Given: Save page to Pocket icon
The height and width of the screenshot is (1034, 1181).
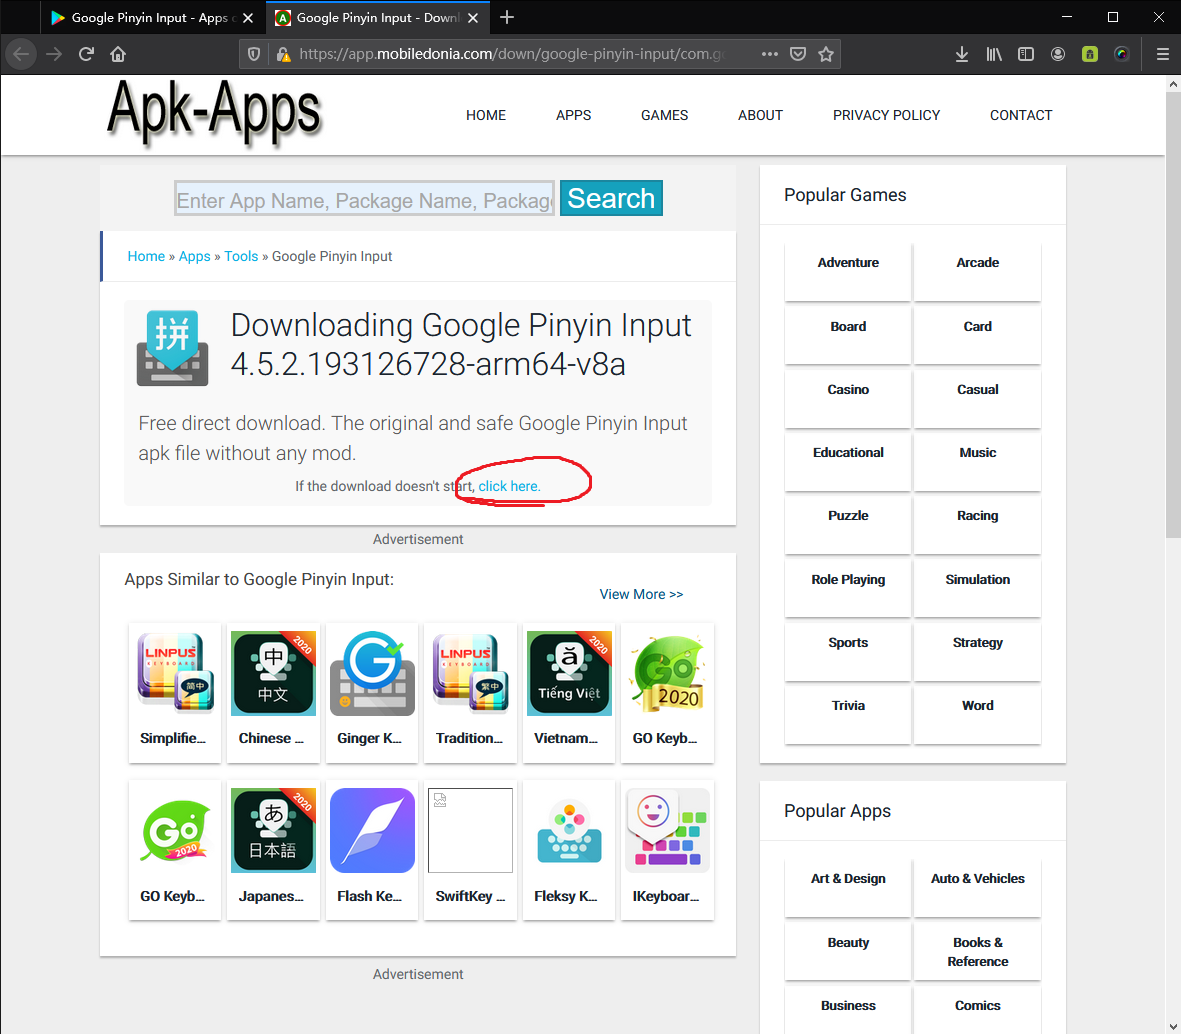Looking at the screenshot, I should 798,54.
